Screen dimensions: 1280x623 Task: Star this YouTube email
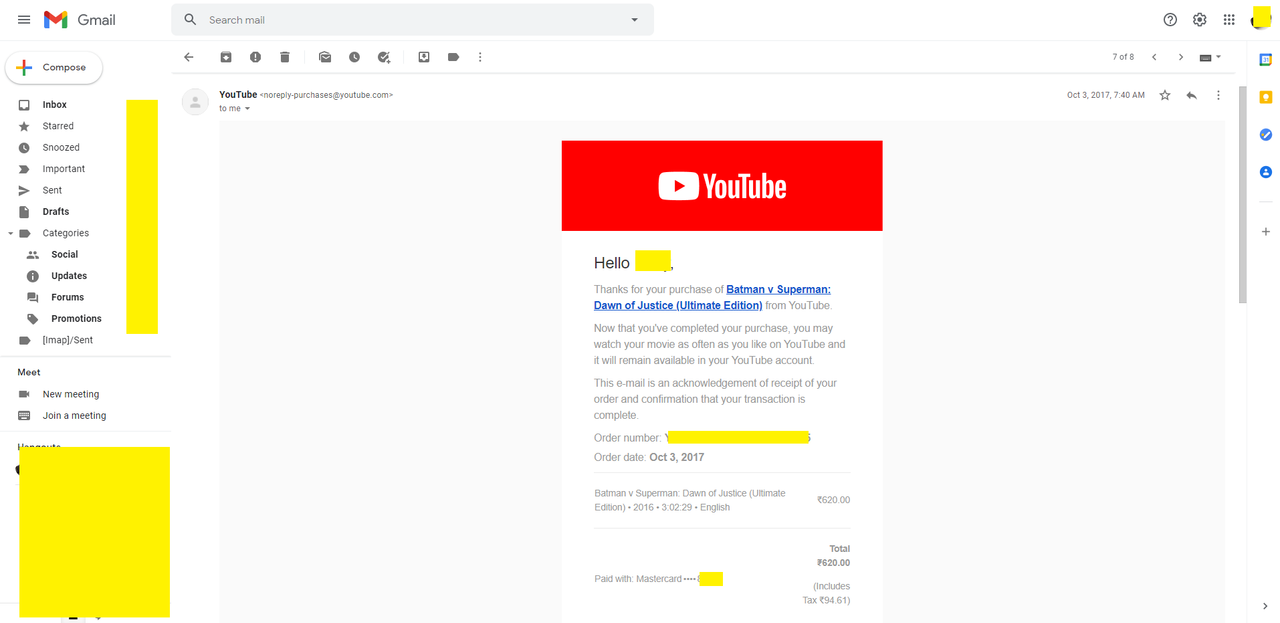click(x=1165, y=95)
